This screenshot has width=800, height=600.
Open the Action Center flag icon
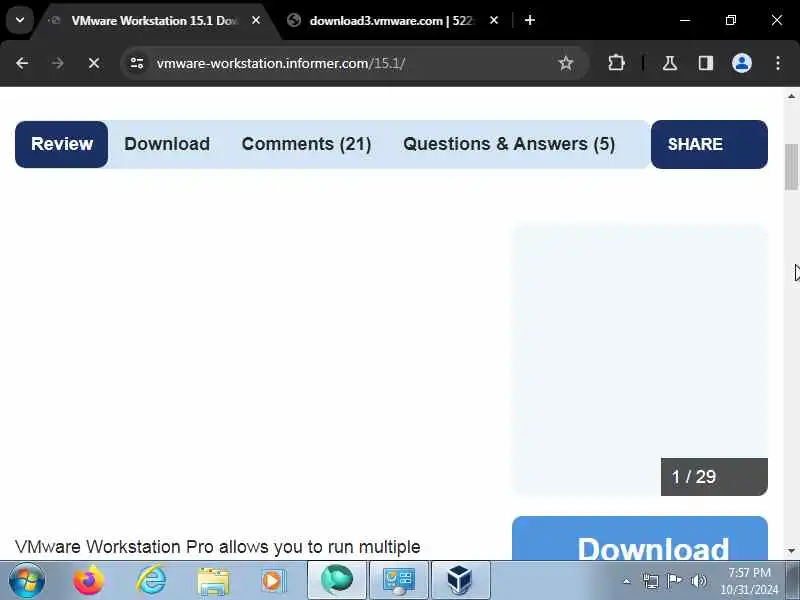[x=674, y=581]
